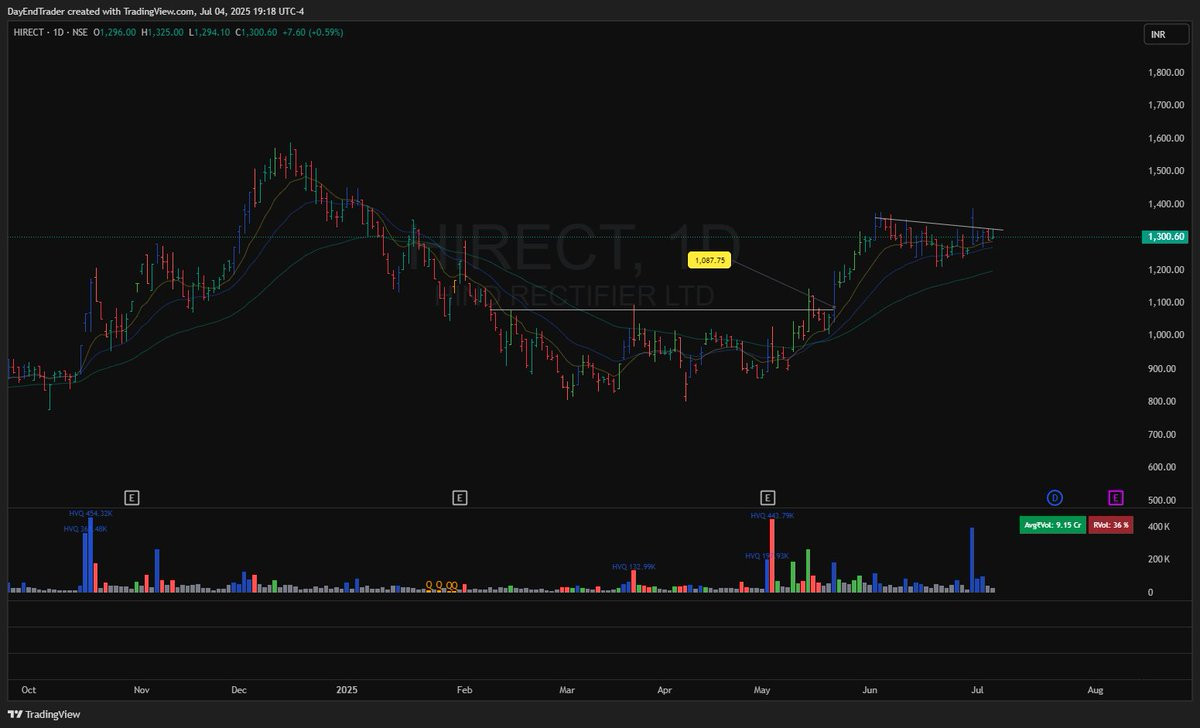The height and width of the screenshot is (728, 1200).
Task: Click the 400K volume axis label
Action: click(x=1158, y=525)
